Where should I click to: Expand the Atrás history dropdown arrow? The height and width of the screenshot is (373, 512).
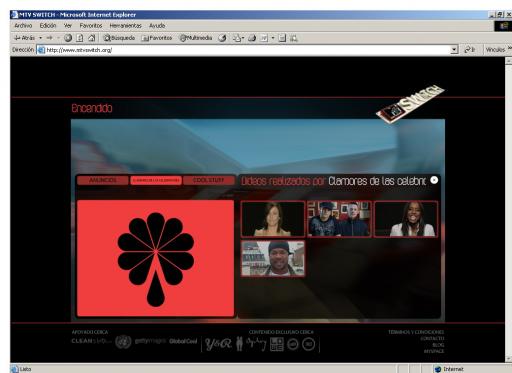[x=41, y=38]
